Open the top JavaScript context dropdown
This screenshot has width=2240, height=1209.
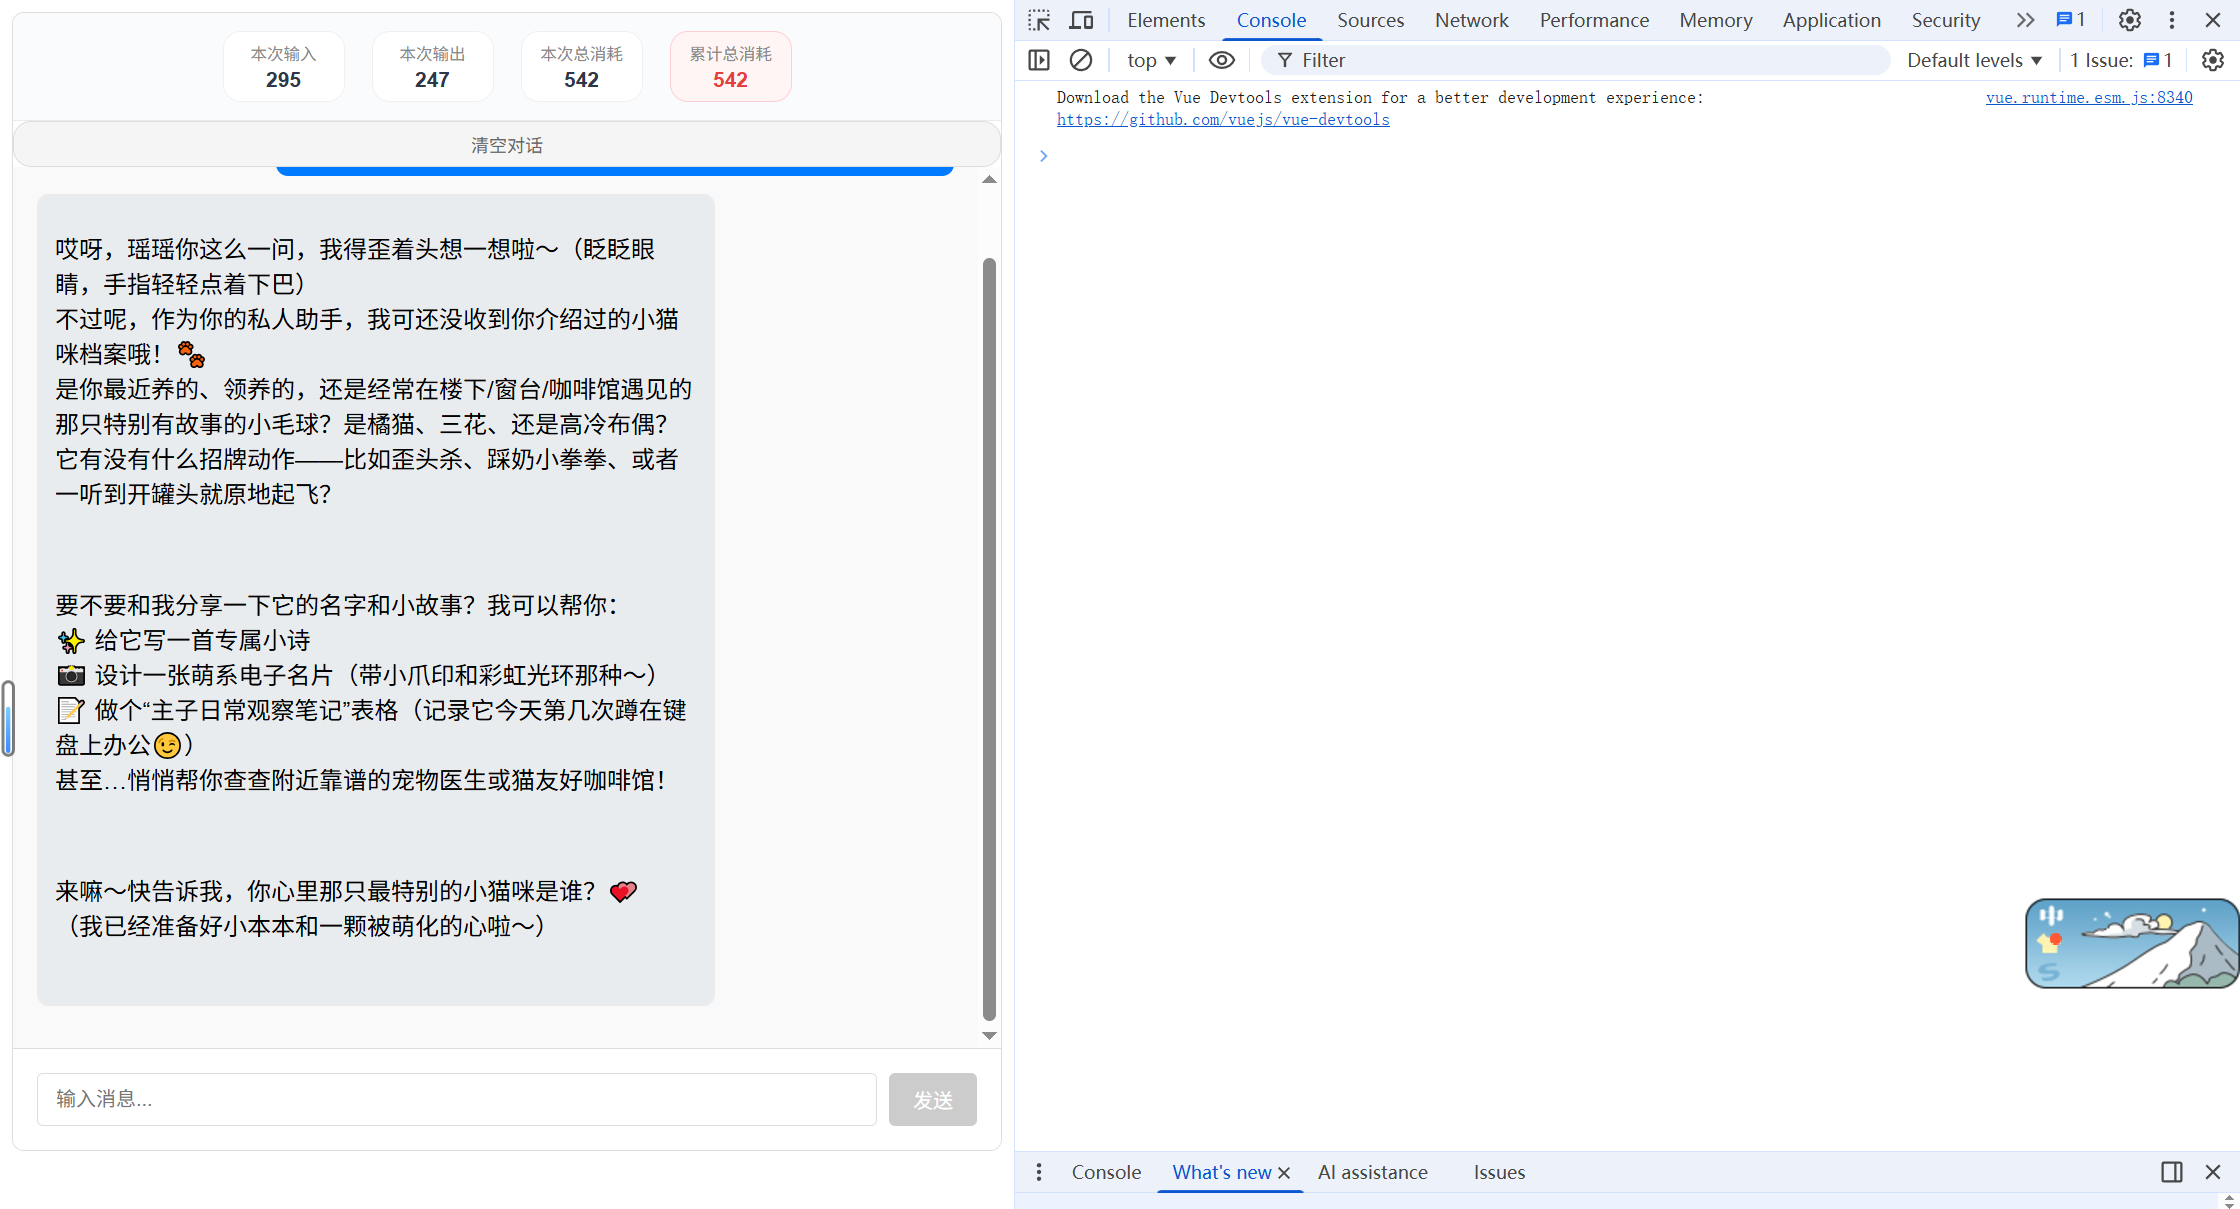pyautogui.click(x=1151, y=60)
